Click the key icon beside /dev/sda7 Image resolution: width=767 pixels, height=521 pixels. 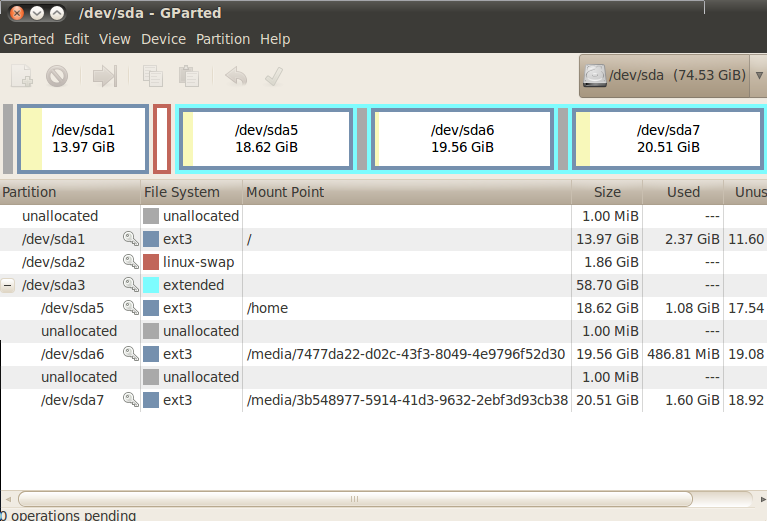pos(131,400)
